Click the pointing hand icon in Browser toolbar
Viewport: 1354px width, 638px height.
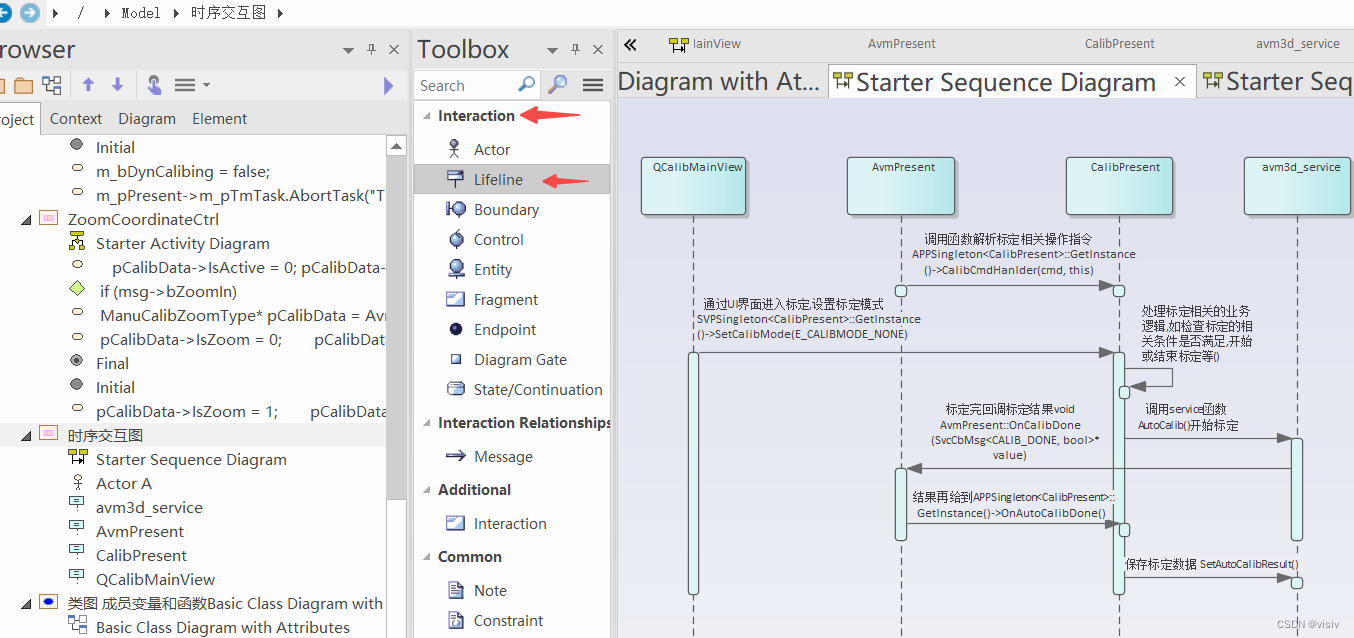click(x=154, y=85)
